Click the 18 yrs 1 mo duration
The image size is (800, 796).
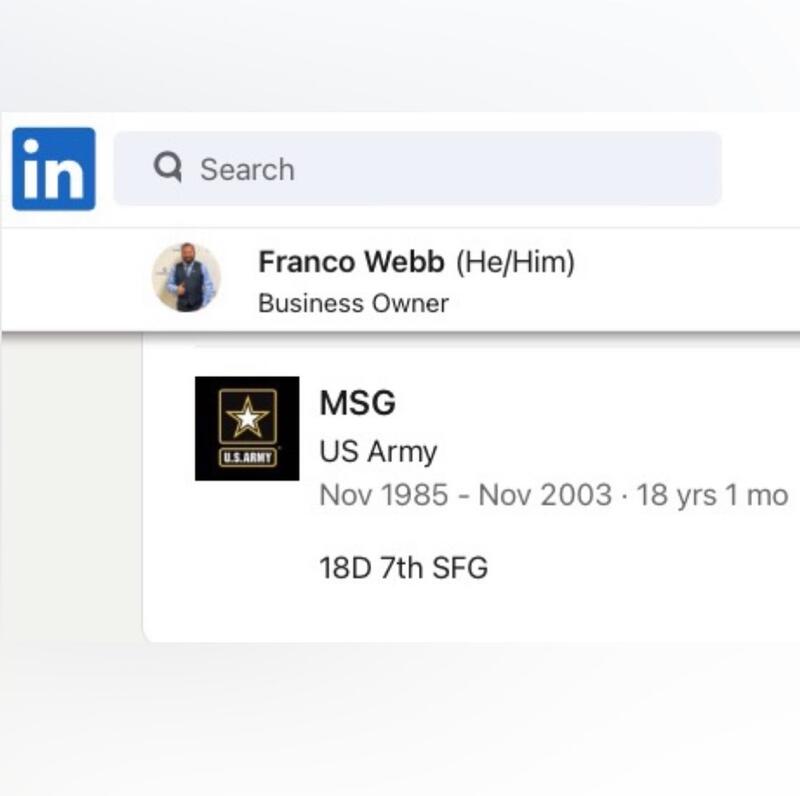pos(712,494)
